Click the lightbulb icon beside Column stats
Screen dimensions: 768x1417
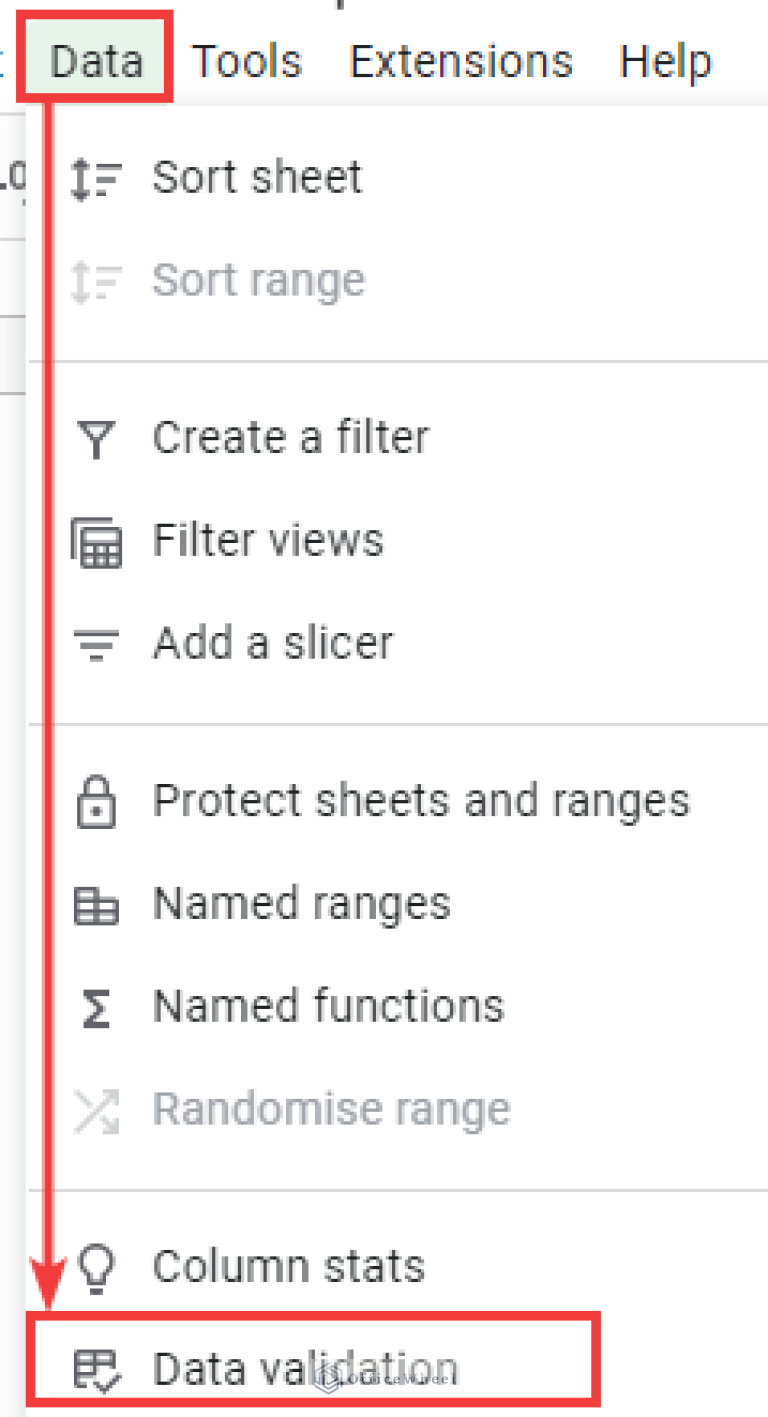point(95,1266)
